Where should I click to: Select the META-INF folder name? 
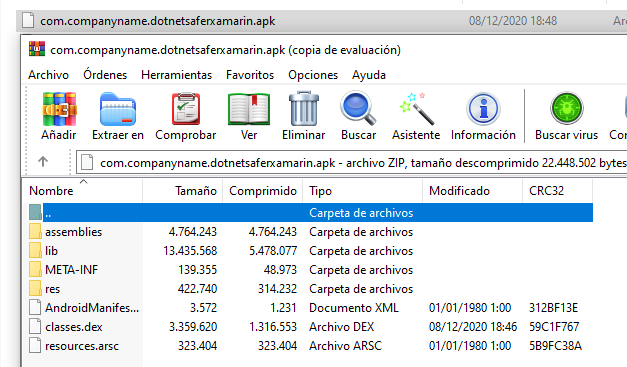click(x=72, y=270)
